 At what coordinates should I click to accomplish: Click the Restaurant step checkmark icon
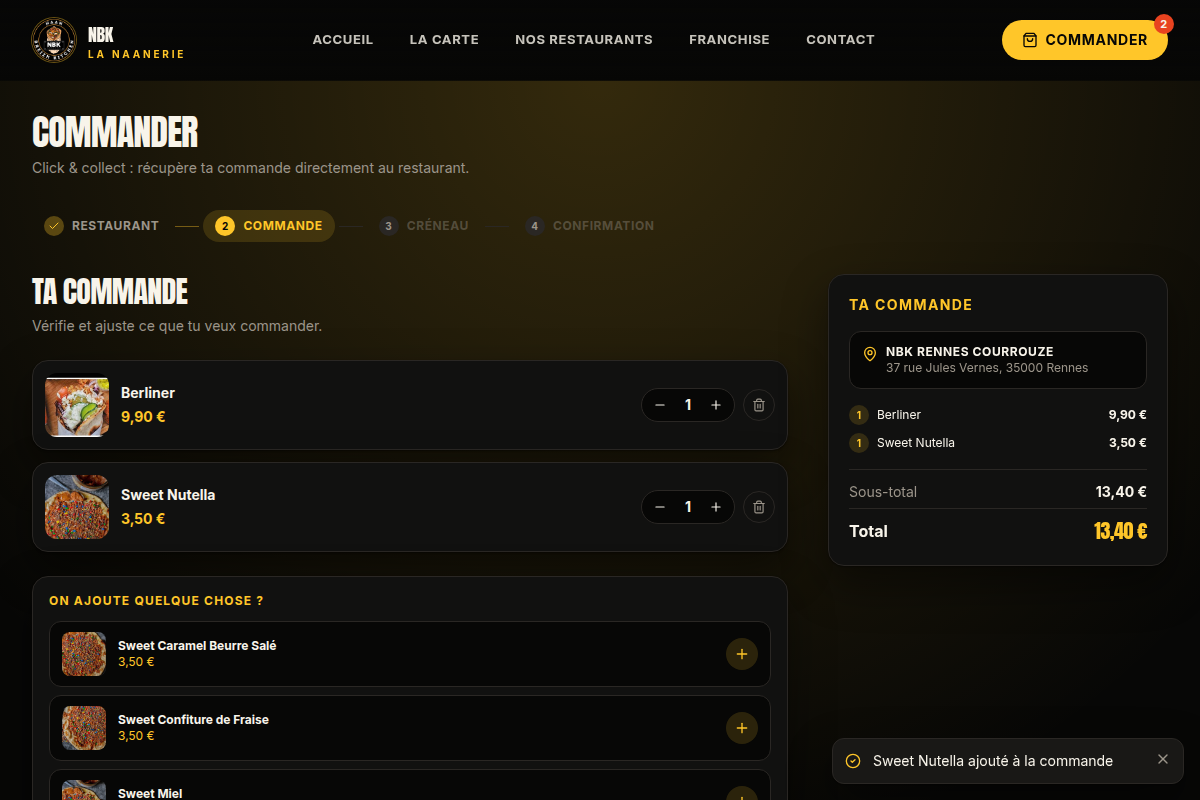pyautogui.click(x=54, y=226)
